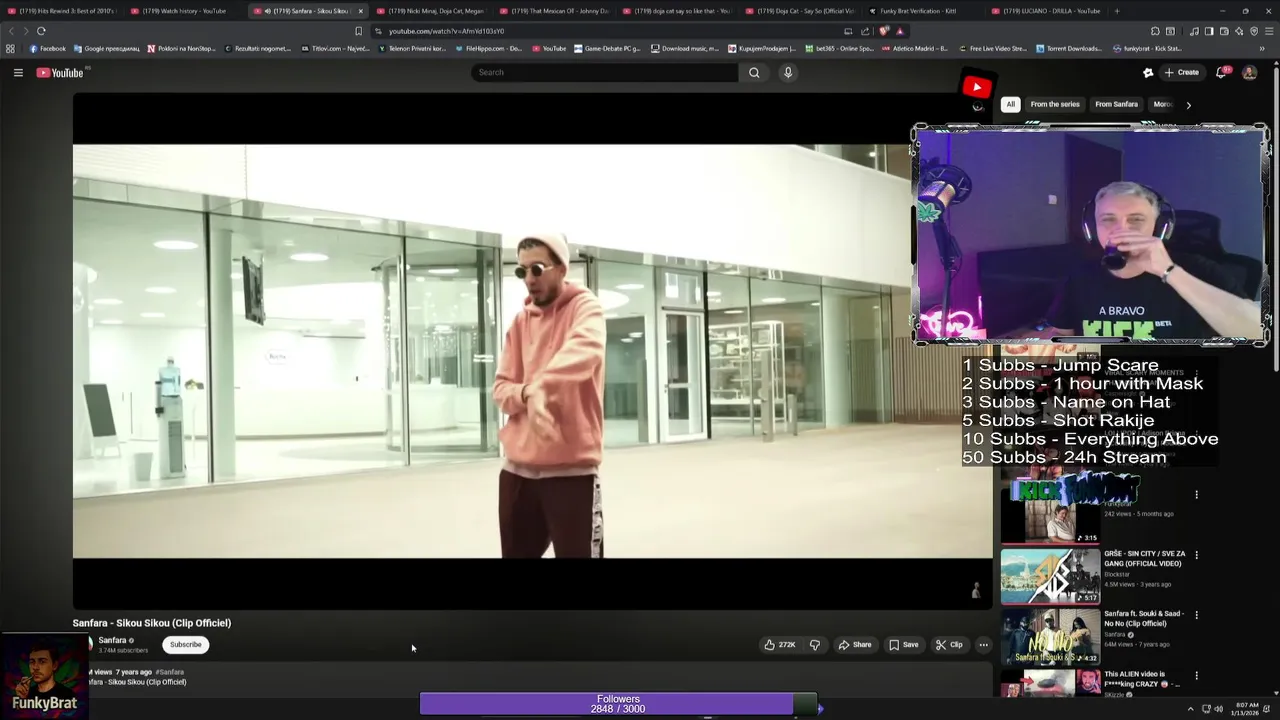Open more actions menu beside Clip

tap(983, 645)
